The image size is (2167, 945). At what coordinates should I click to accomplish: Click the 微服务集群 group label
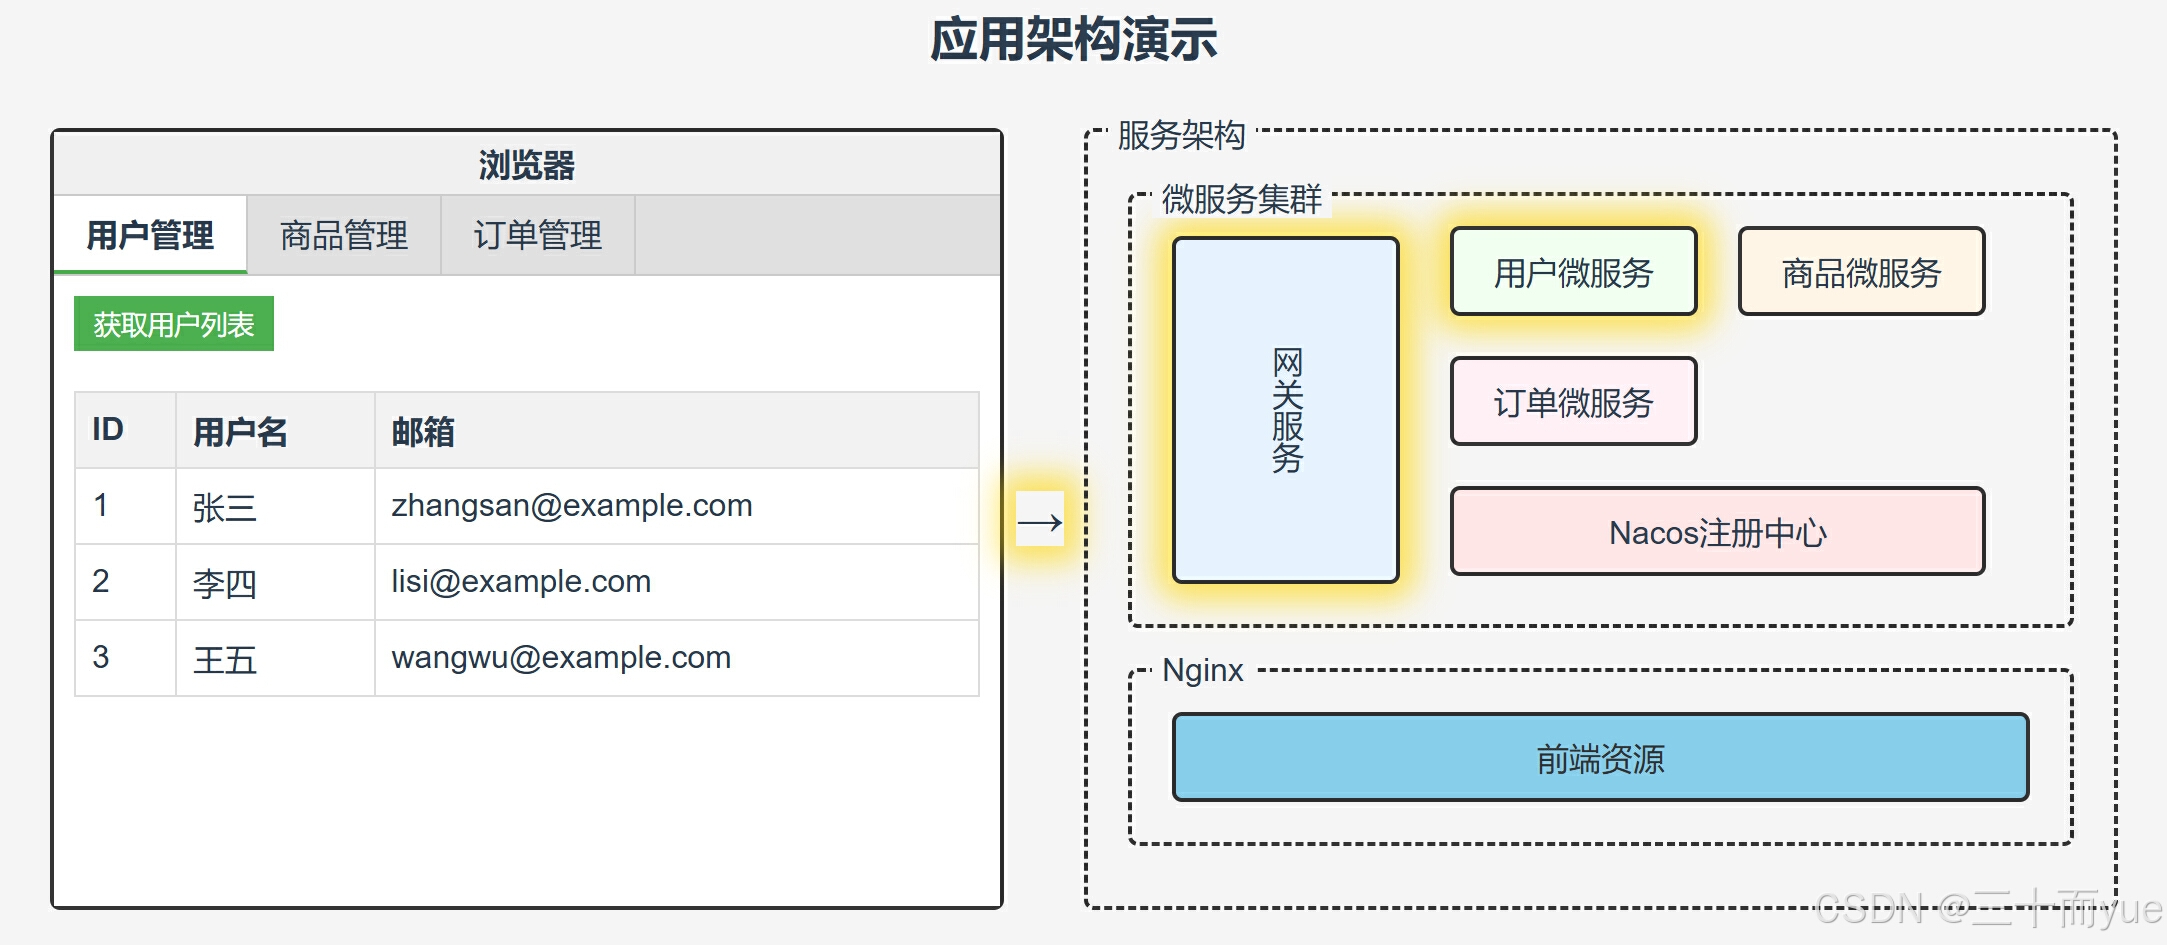coord(1240,199)
